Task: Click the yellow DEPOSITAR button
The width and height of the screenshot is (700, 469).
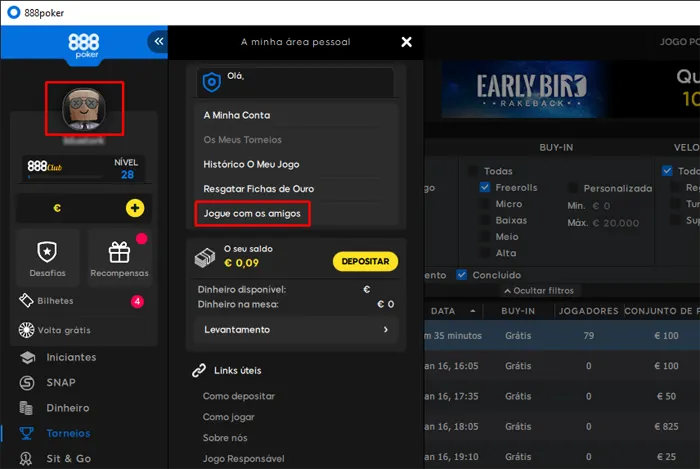Action: pyautogui.click(x=365, y=261)
